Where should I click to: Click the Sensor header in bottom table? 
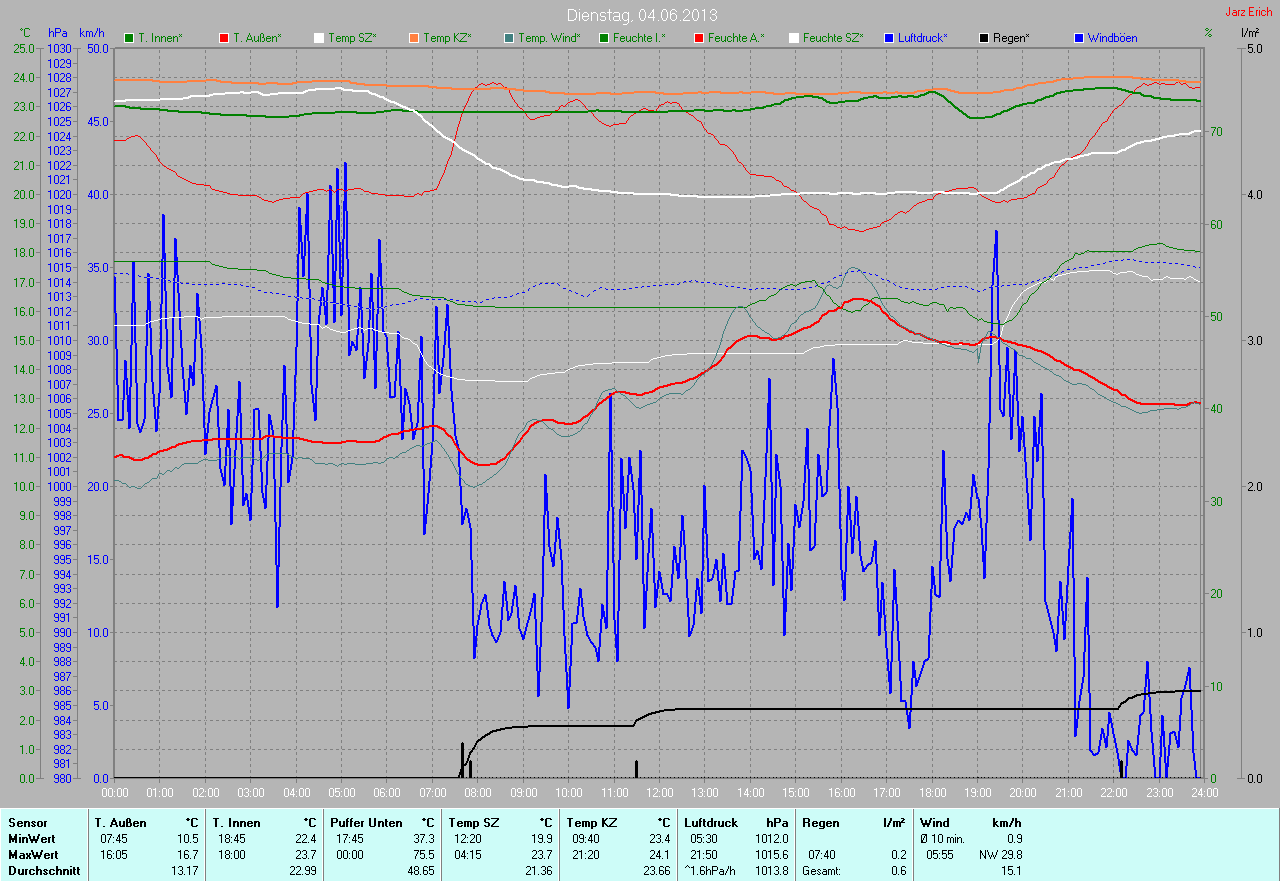[x=27, y=823]
